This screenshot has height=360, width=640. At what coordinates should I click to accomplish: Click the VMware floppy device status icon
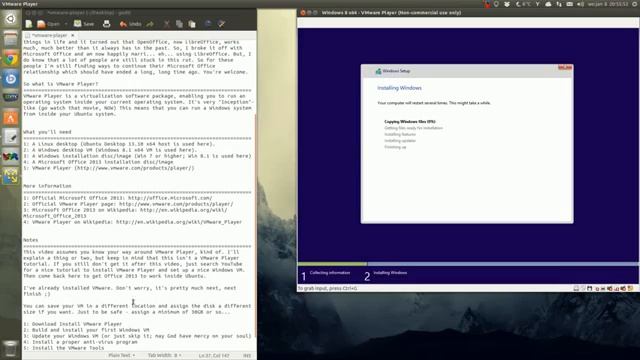(x=590, y=288)
